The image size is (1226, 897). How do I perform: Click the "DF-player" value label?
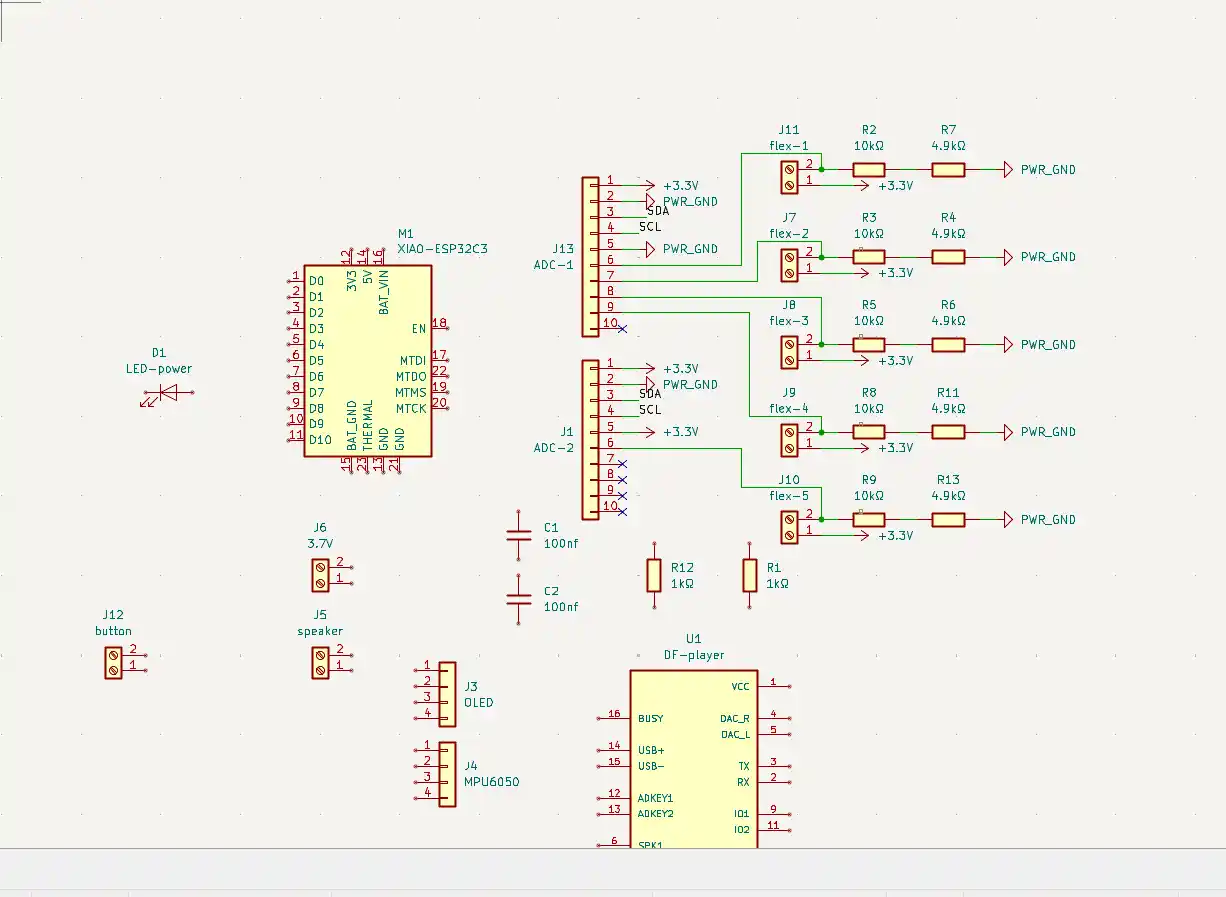tap(694, 656)
